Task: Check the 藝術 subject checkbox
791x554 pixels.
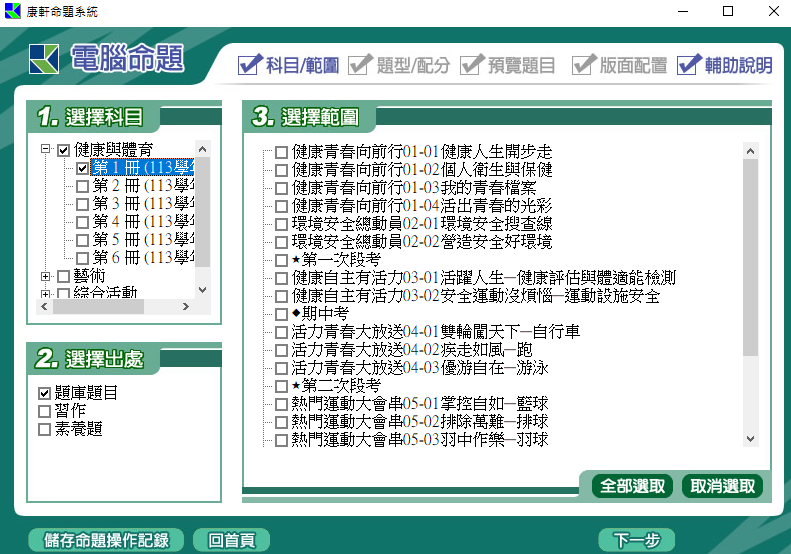Action: pos(63,276)
